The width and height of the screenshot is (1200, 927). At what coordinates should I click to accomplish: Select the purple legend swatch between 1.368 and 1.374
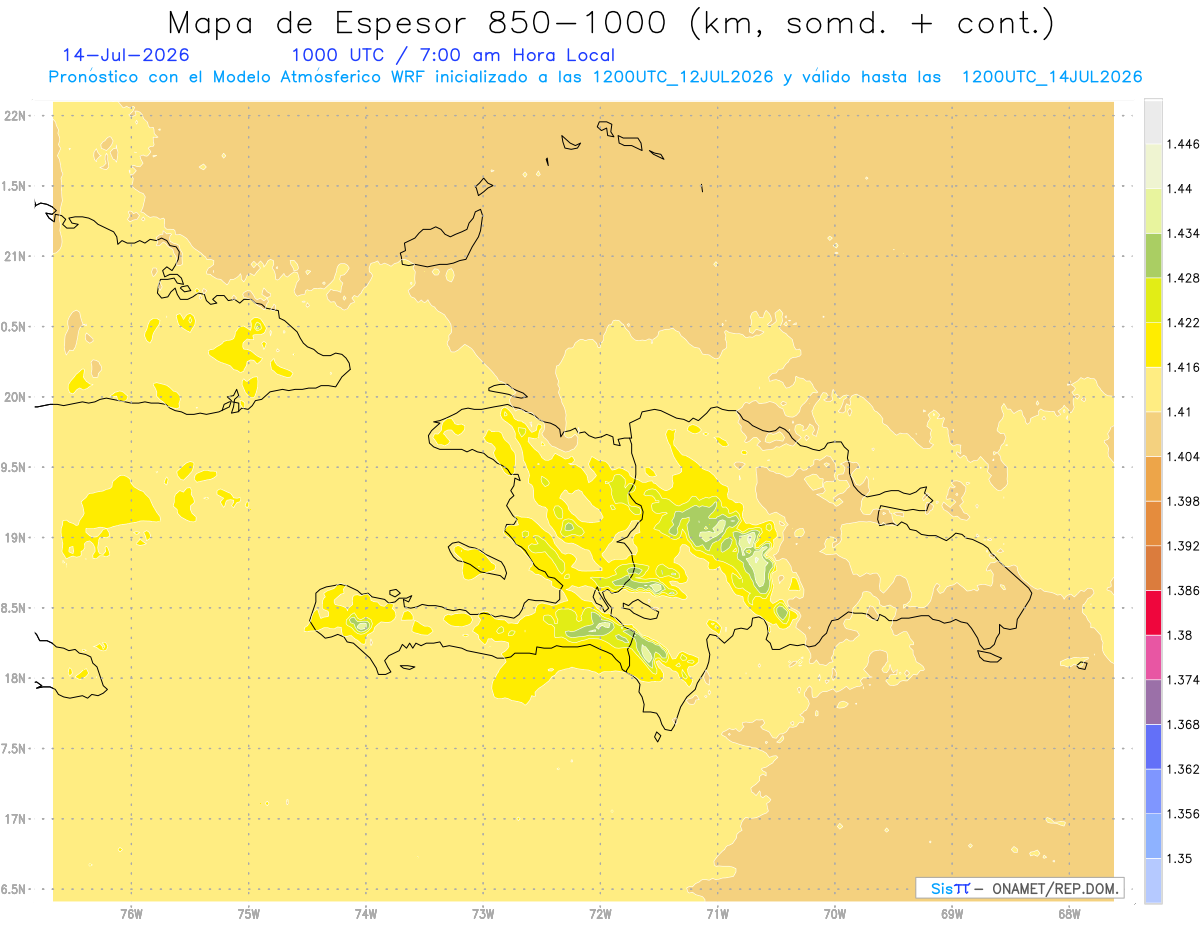(x=1153, y=702)
